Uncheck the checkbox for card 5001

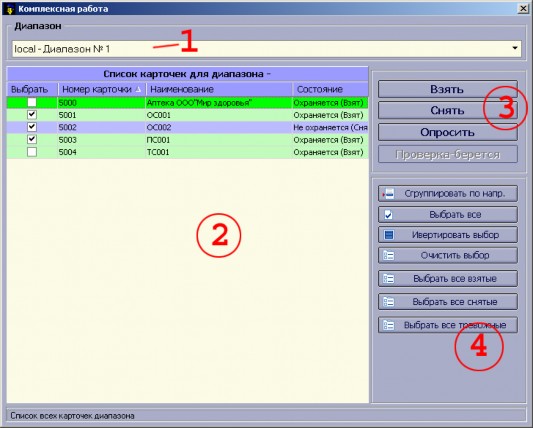pos(32,115)
